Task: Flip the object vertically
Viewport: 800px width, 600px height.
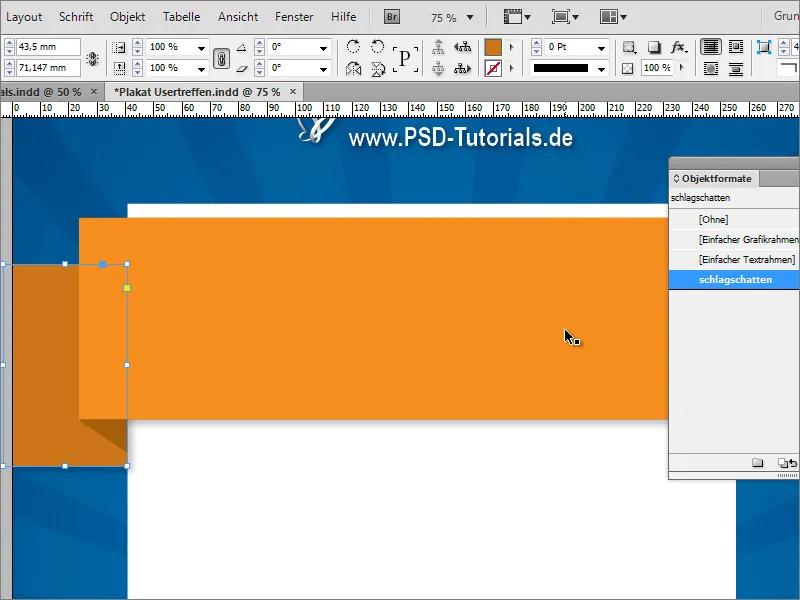Action: [378, 68]
